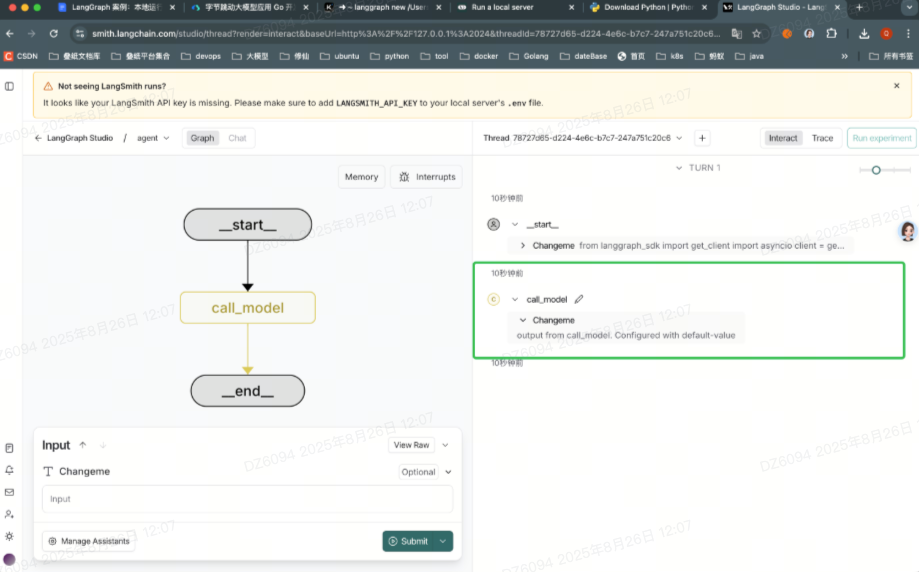919x572 pixels.
Task: Move to next input with down arrow
Action: 103,445
